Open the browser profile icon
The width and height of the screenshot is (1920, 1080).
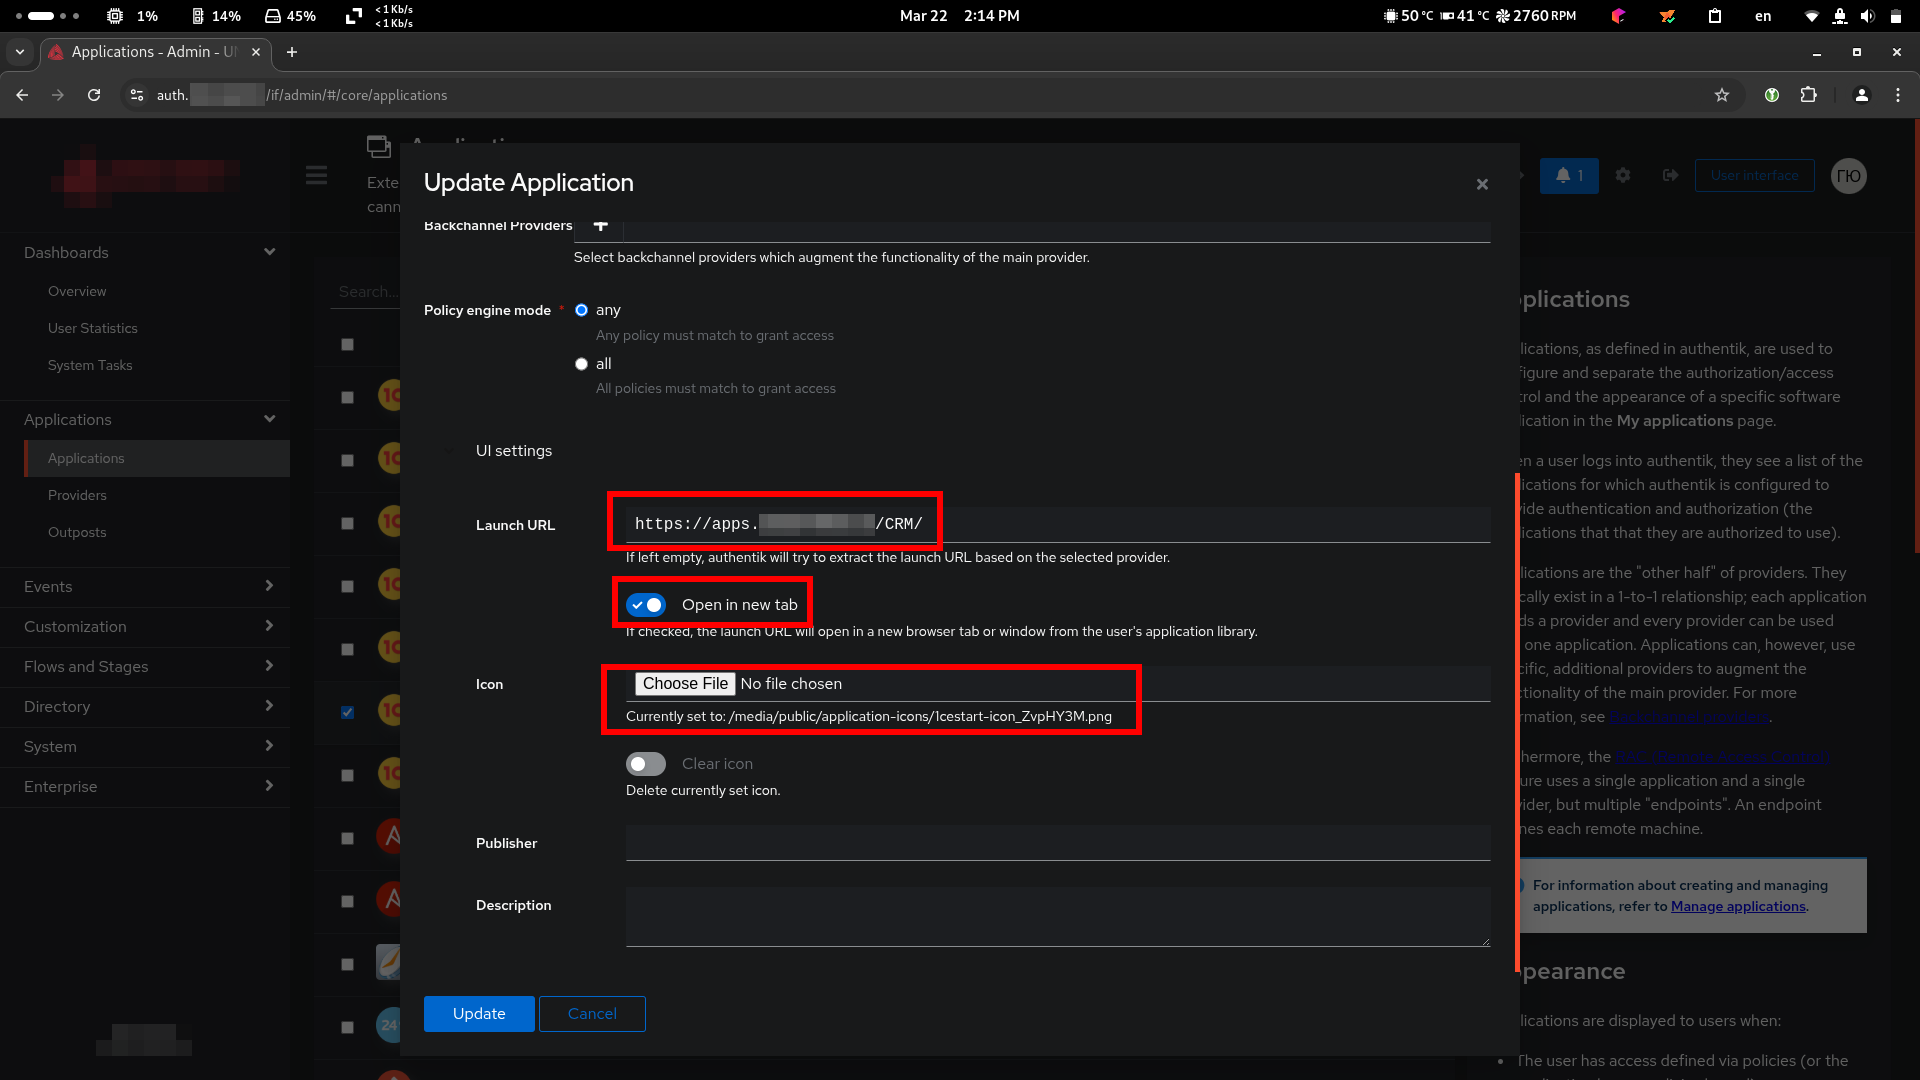coord(1861,95)
